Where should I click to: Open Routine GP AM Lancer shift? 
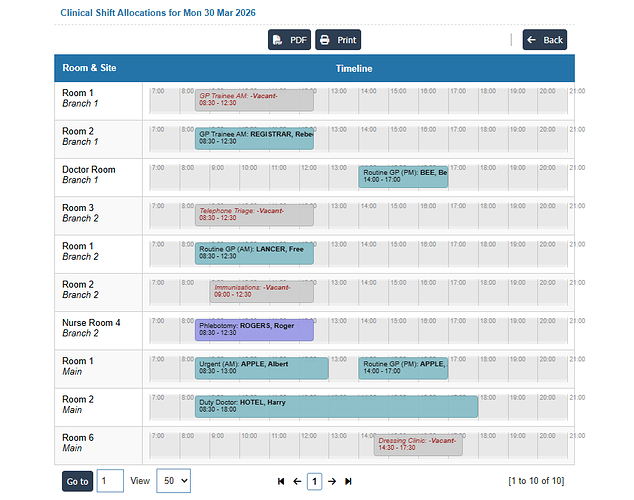[x=254, y=253]
